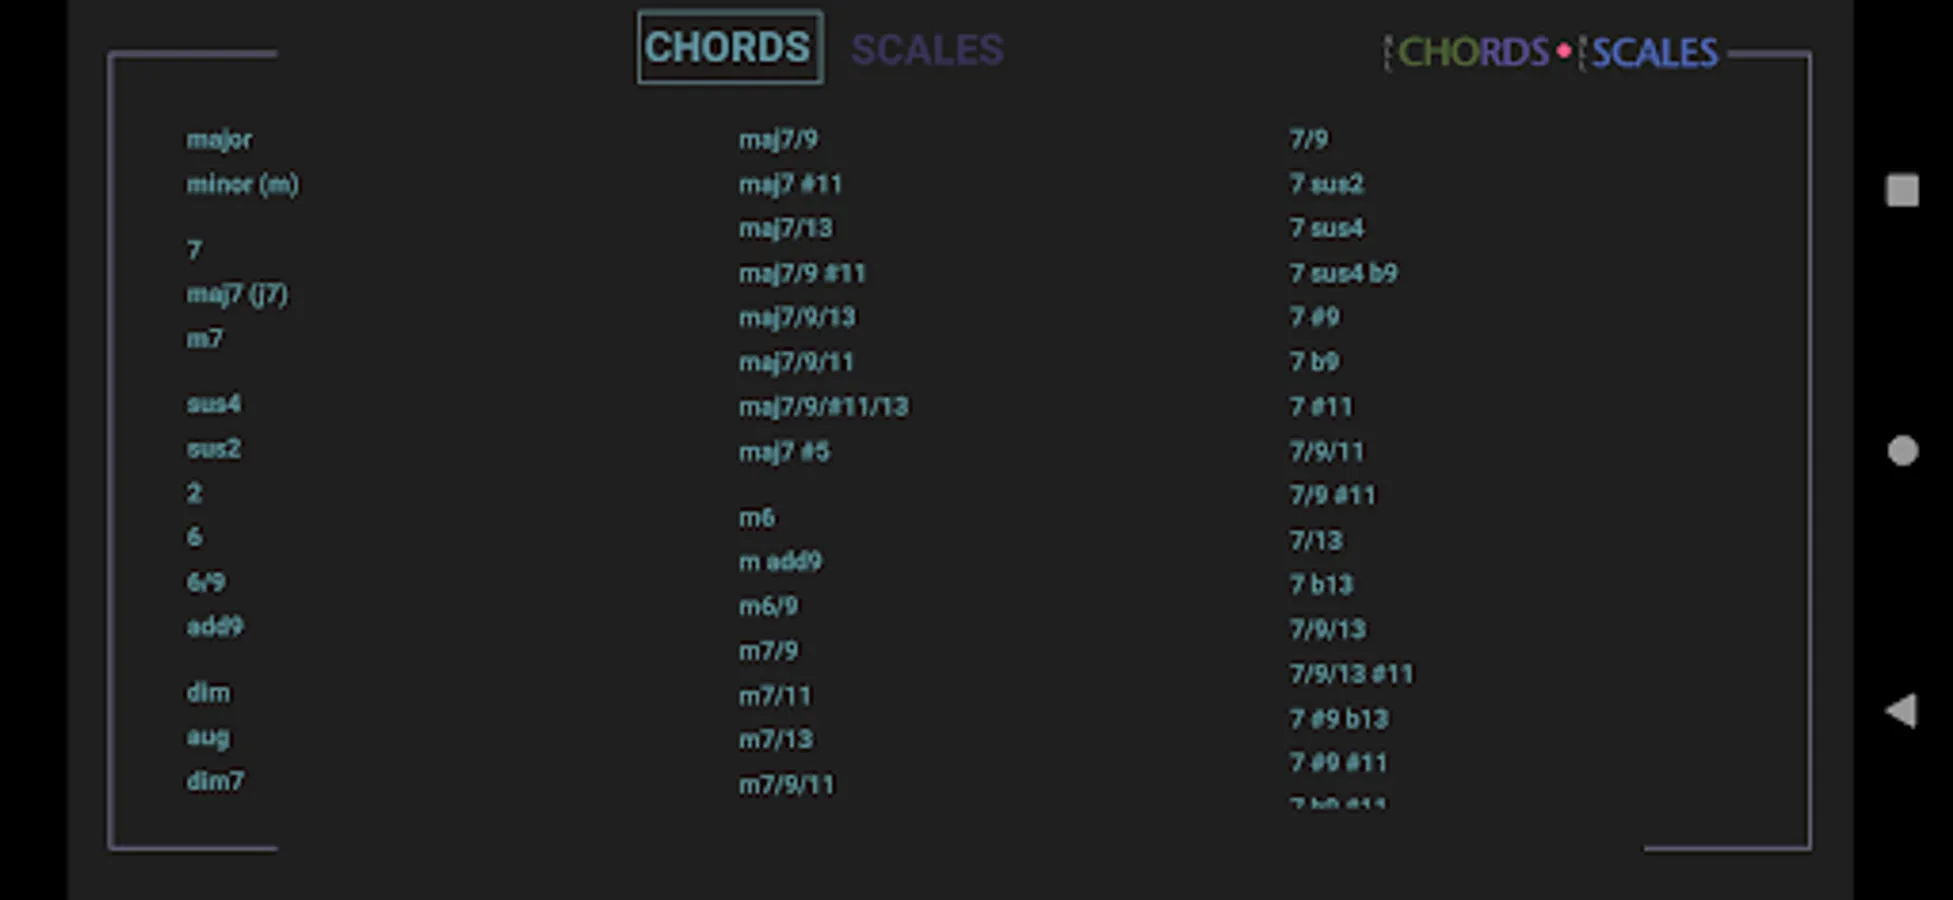Select the maj7/9 #11 chord

point(802,273)
